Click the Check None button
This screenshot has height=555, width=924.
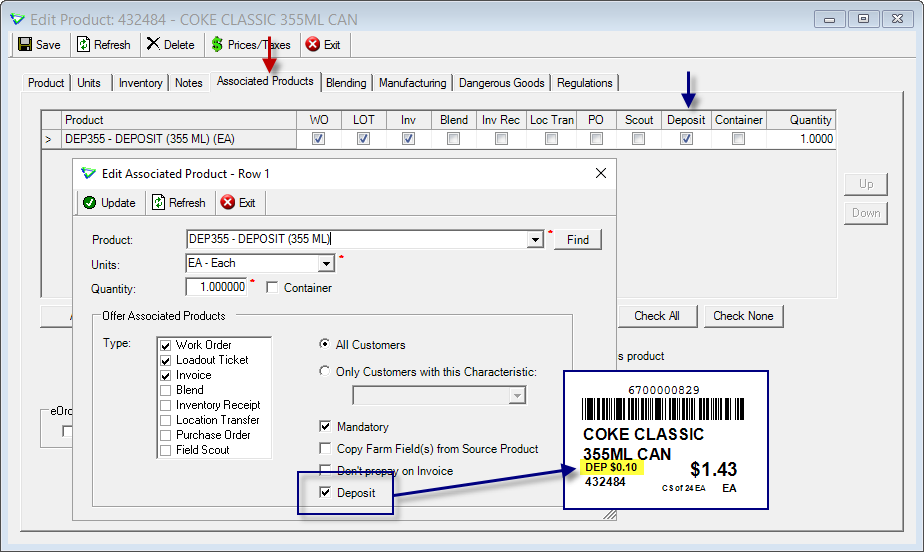[x=743, y=316]
